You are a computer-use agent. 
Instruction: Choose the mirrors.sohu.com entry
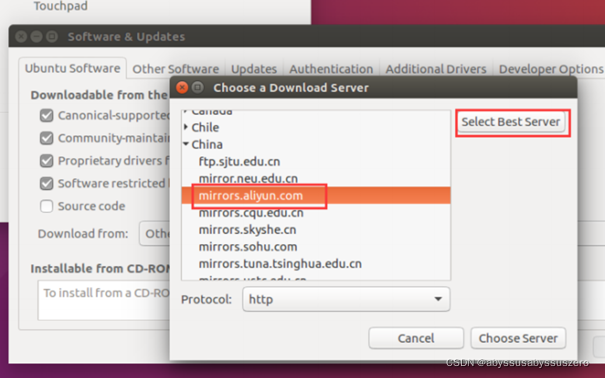[248, 246]
